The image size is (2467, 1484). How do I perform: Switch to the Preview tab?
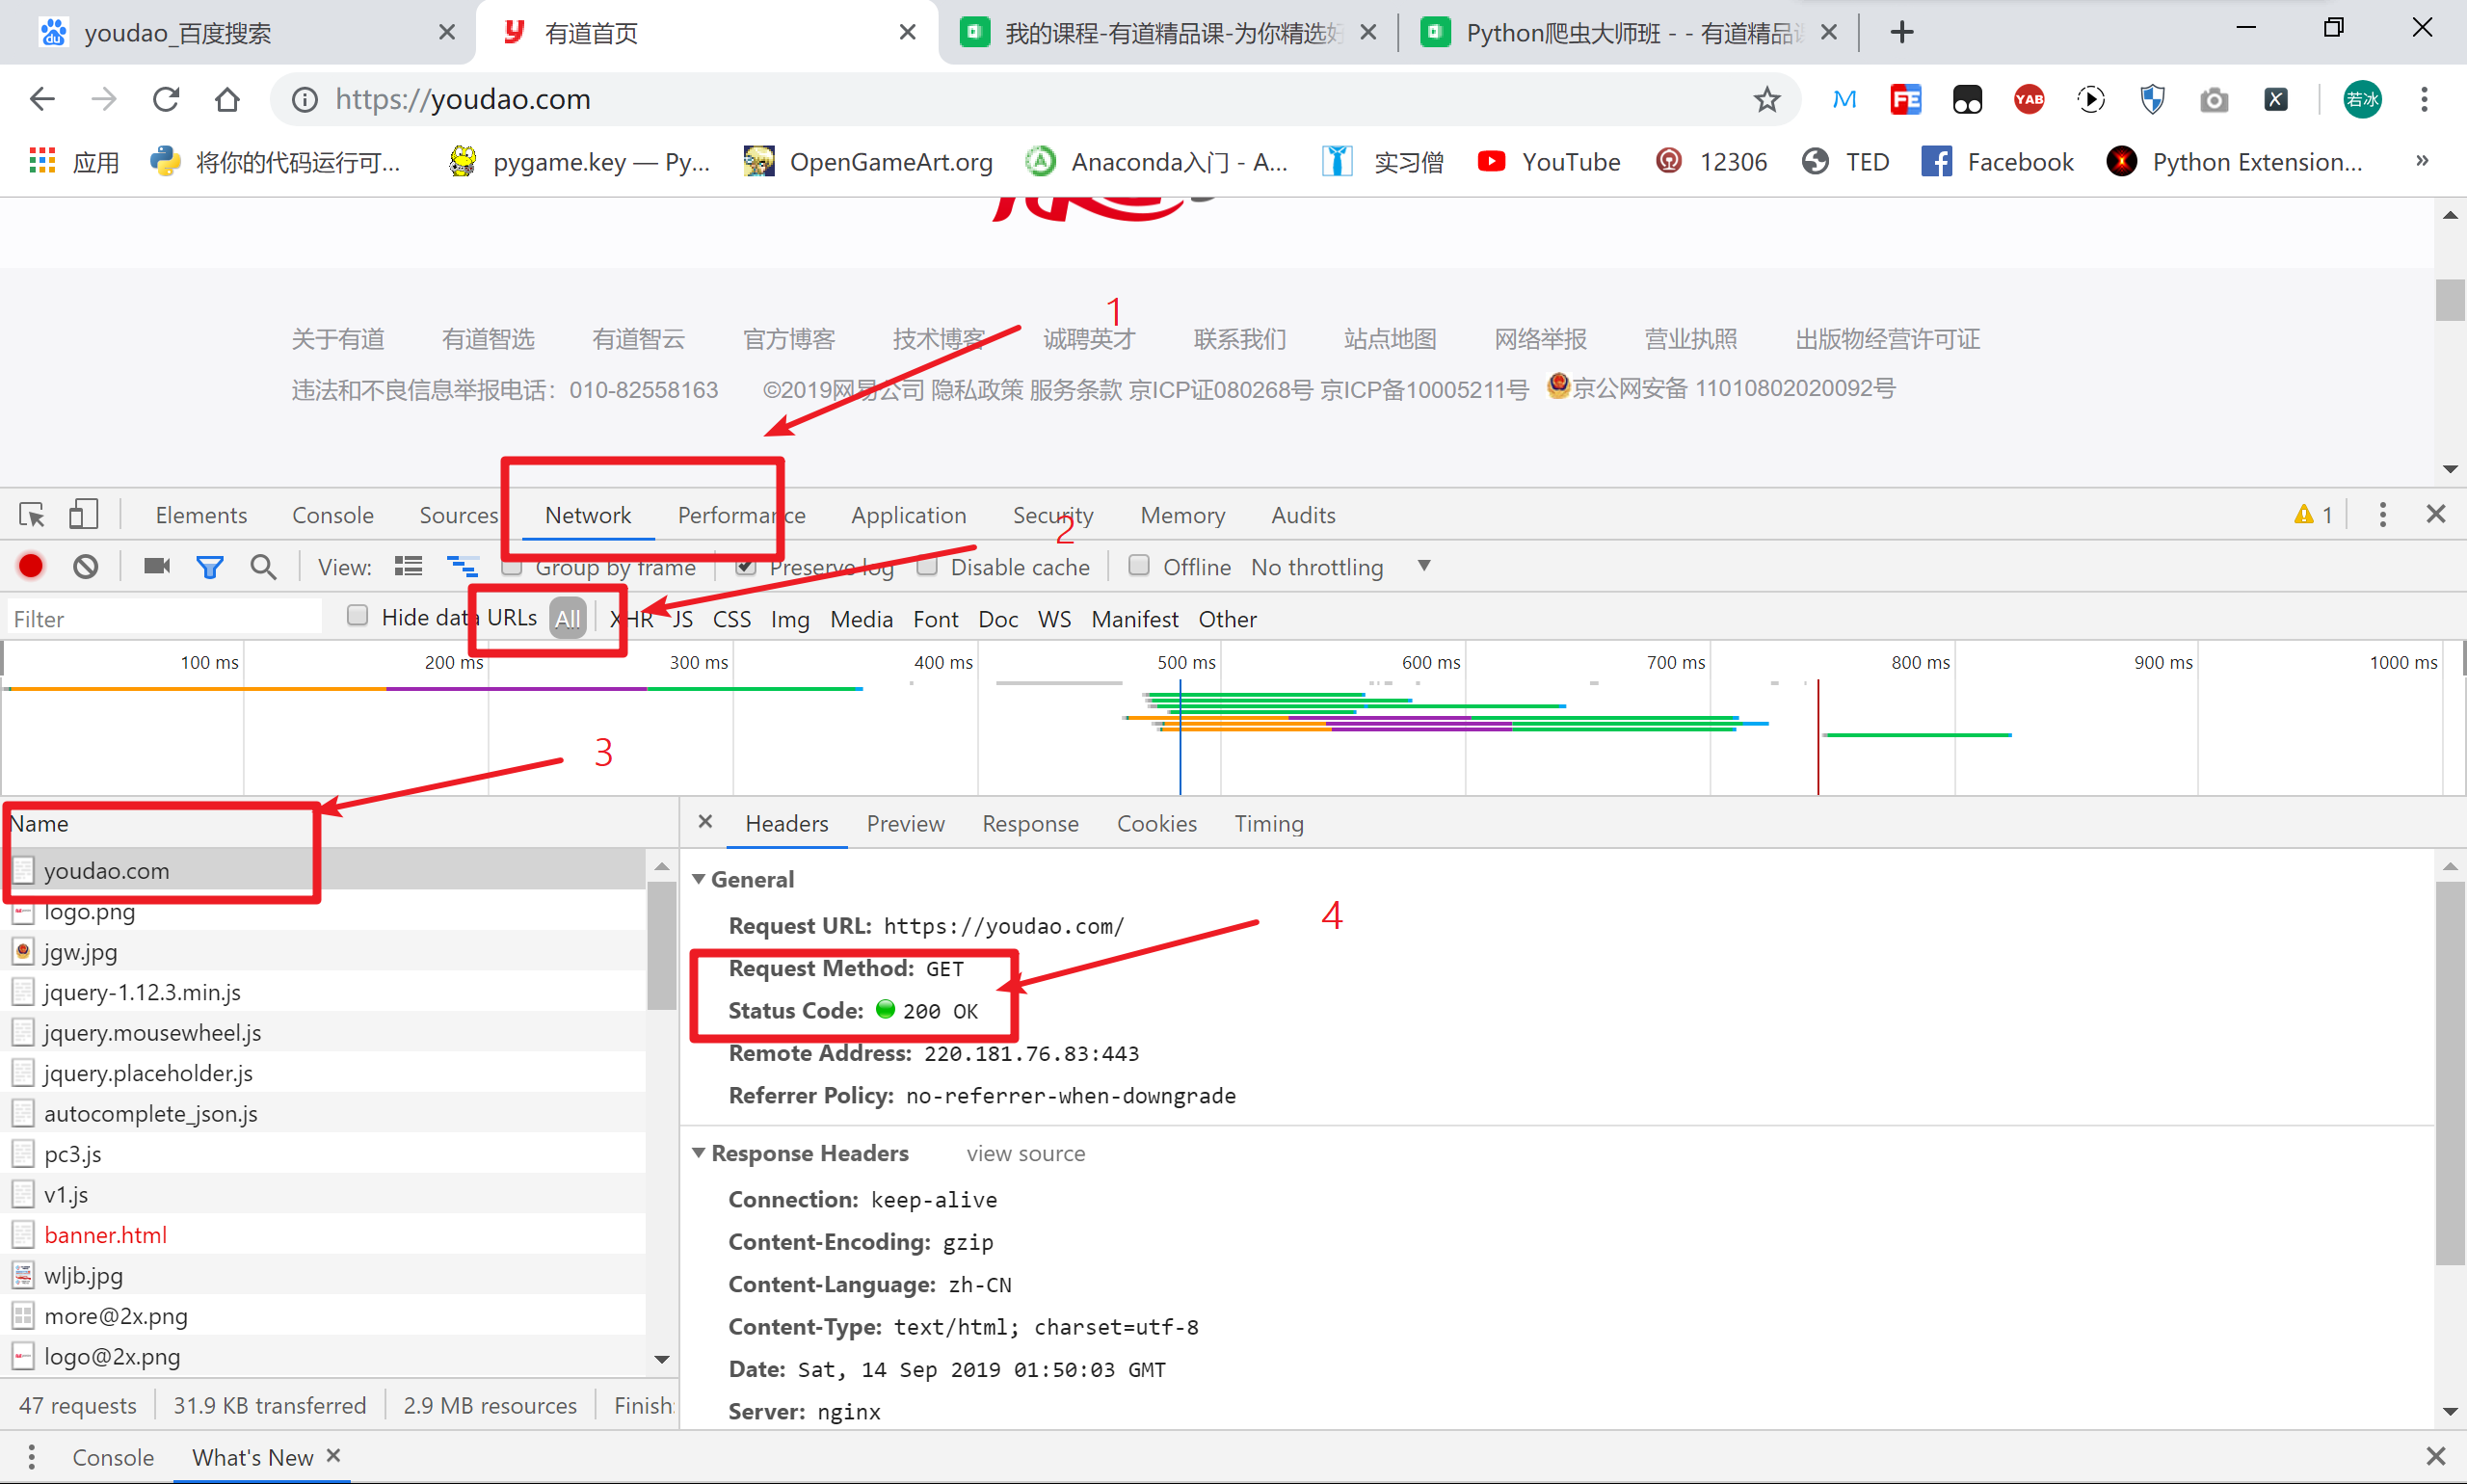coord(905,823)
